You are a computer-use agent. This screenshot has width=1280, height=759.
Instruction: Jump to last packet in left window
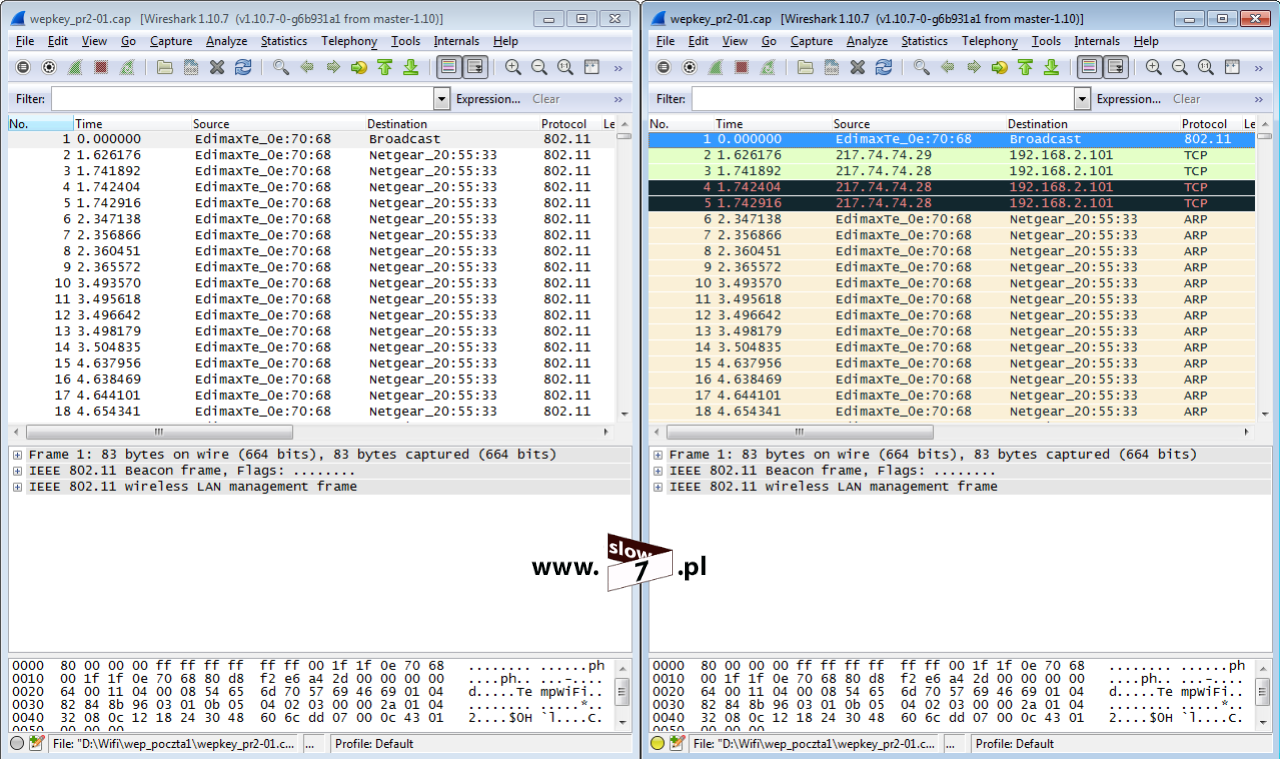click(x=411, y=67)
